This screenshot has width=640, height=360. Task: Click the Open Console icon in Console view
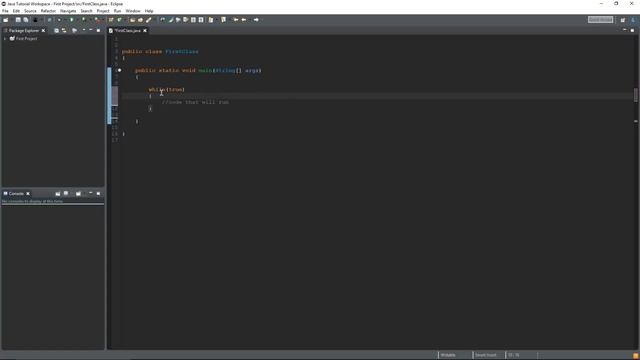78,193
